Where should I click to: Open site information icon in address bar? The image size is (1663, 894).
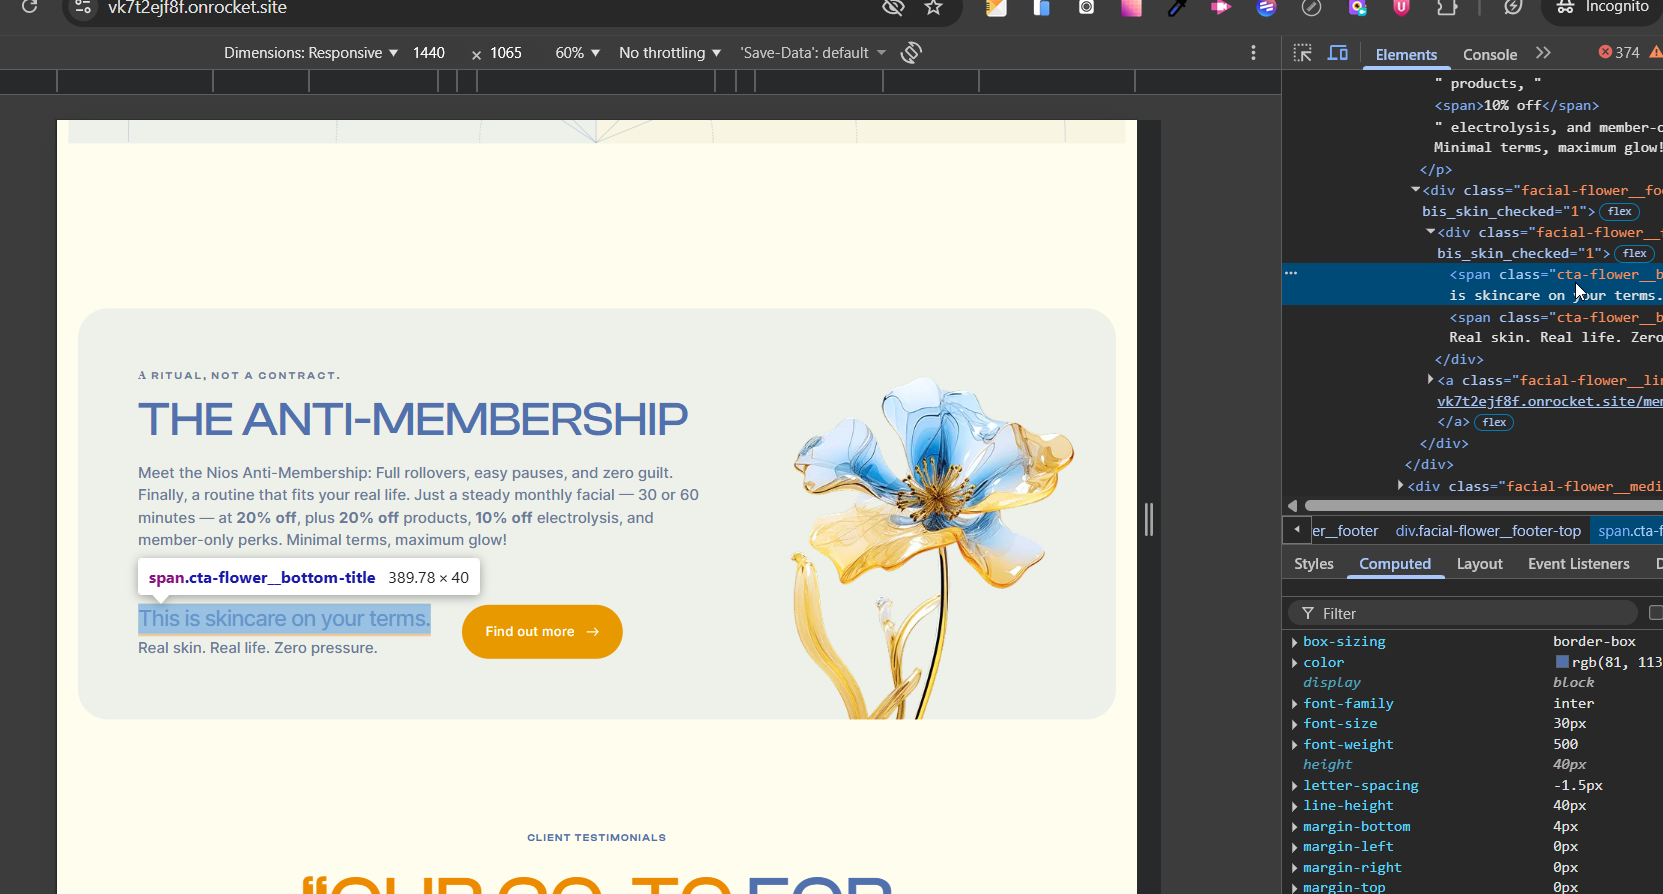click(83, 8)
